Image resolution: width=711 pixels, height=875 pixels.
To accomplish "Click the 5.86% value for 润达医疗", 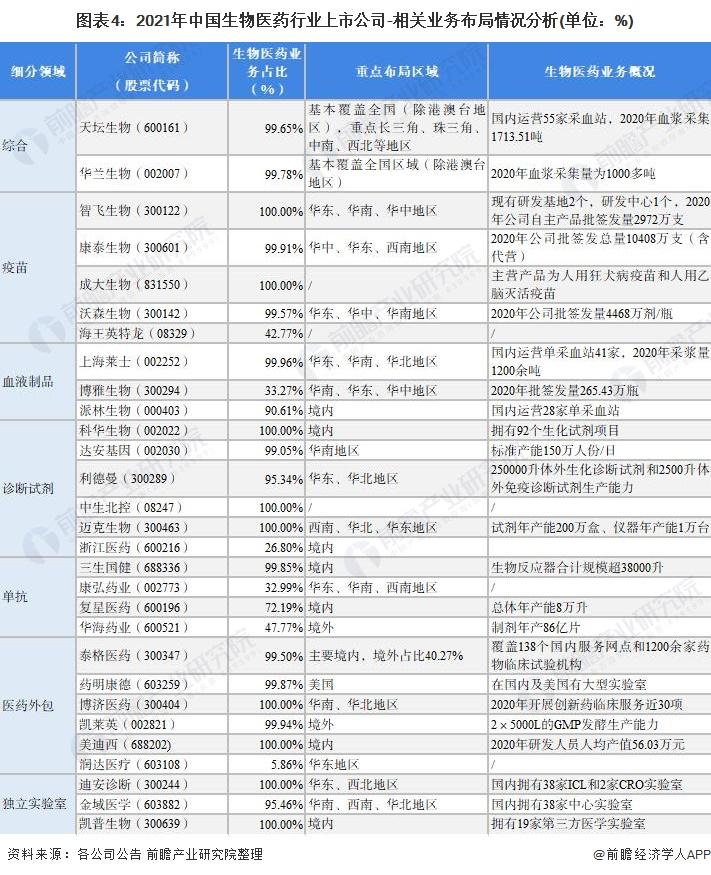I will tap(287, 765).
